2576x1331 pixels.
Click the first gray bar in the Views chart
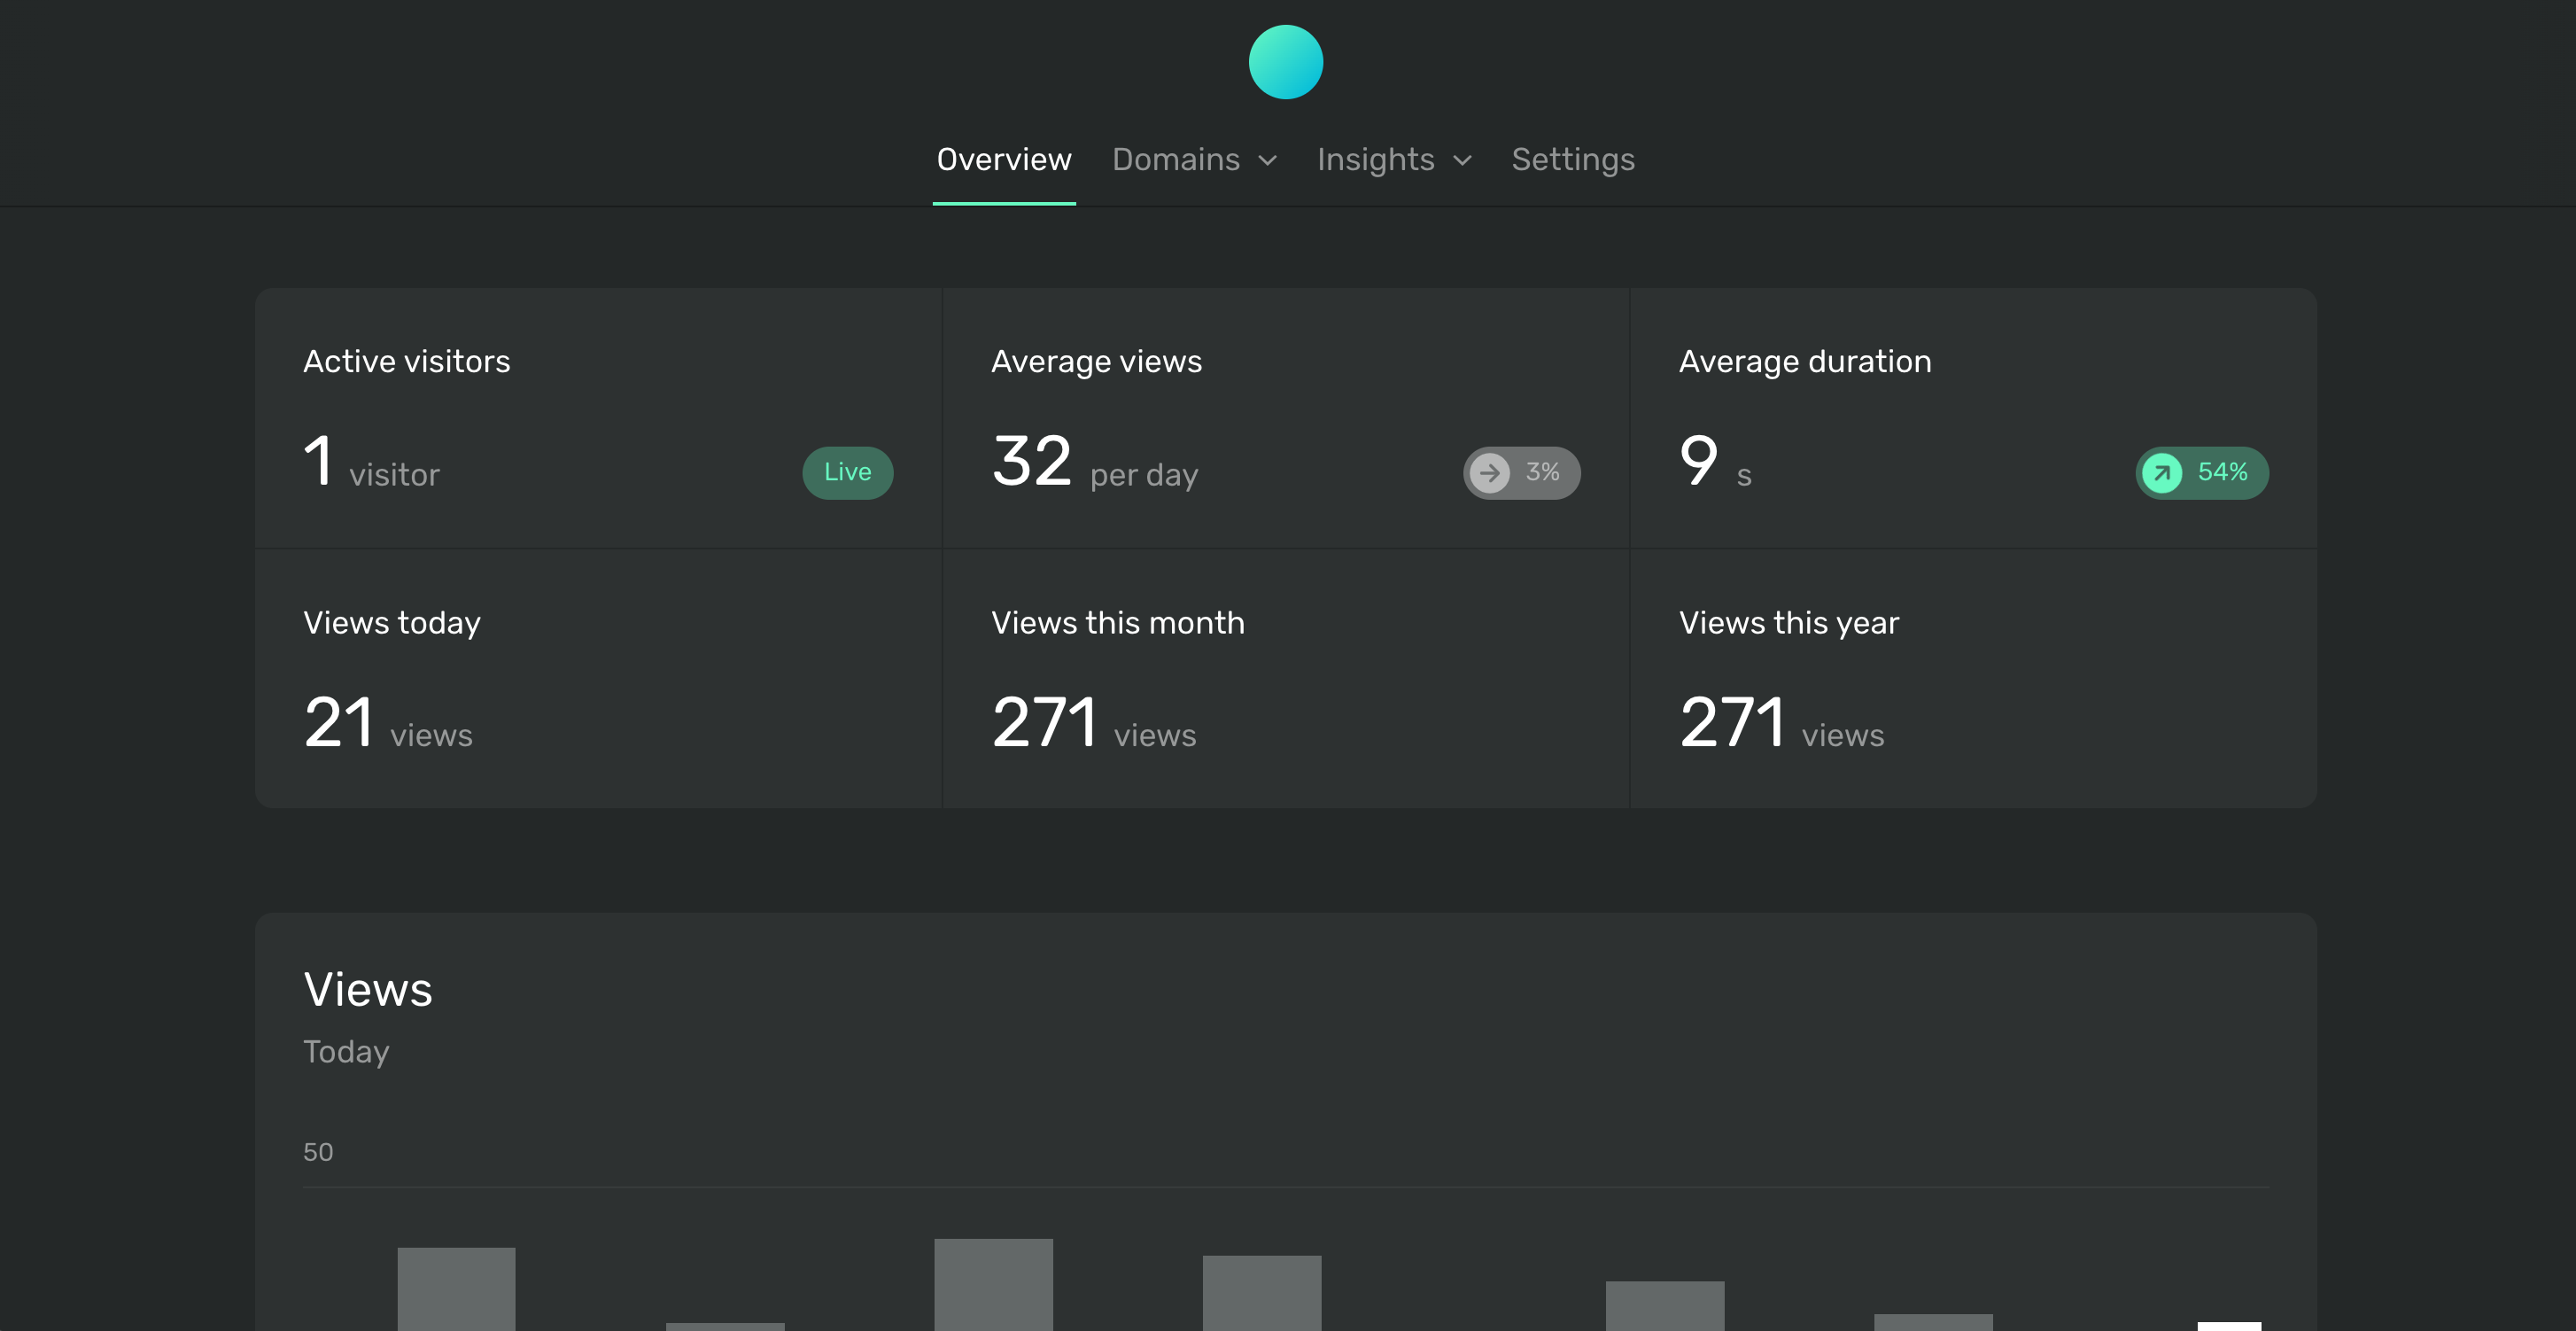tap(456, 1289)
